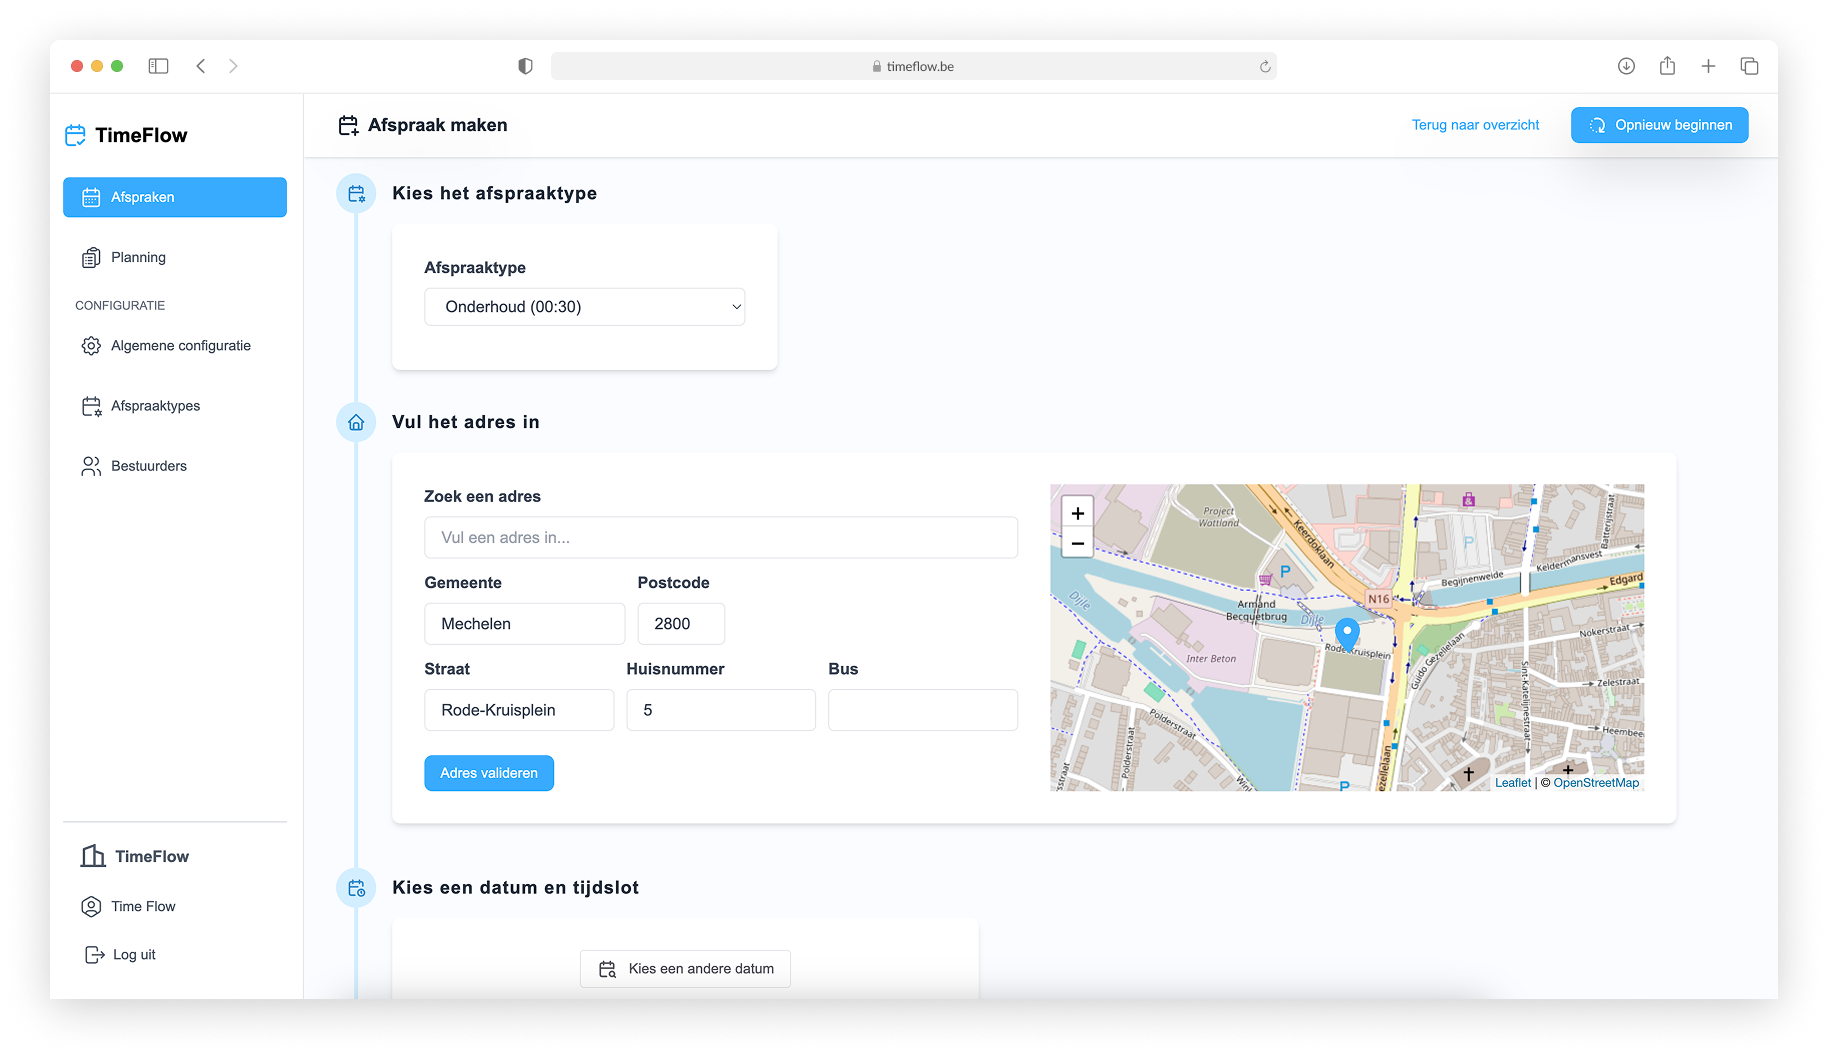This screenshot has width=1828, height=1056.
Task: Click the clock icon beside Kies een datum
Action: 356,887
